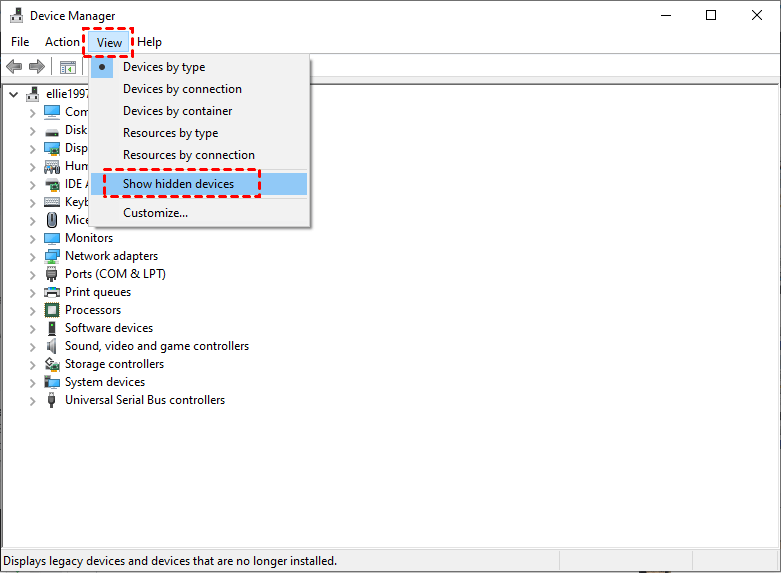This screenshot has width=781, height=573.
Task: Click the Device Manager title bar icon
Action: [x=16, y=15]
